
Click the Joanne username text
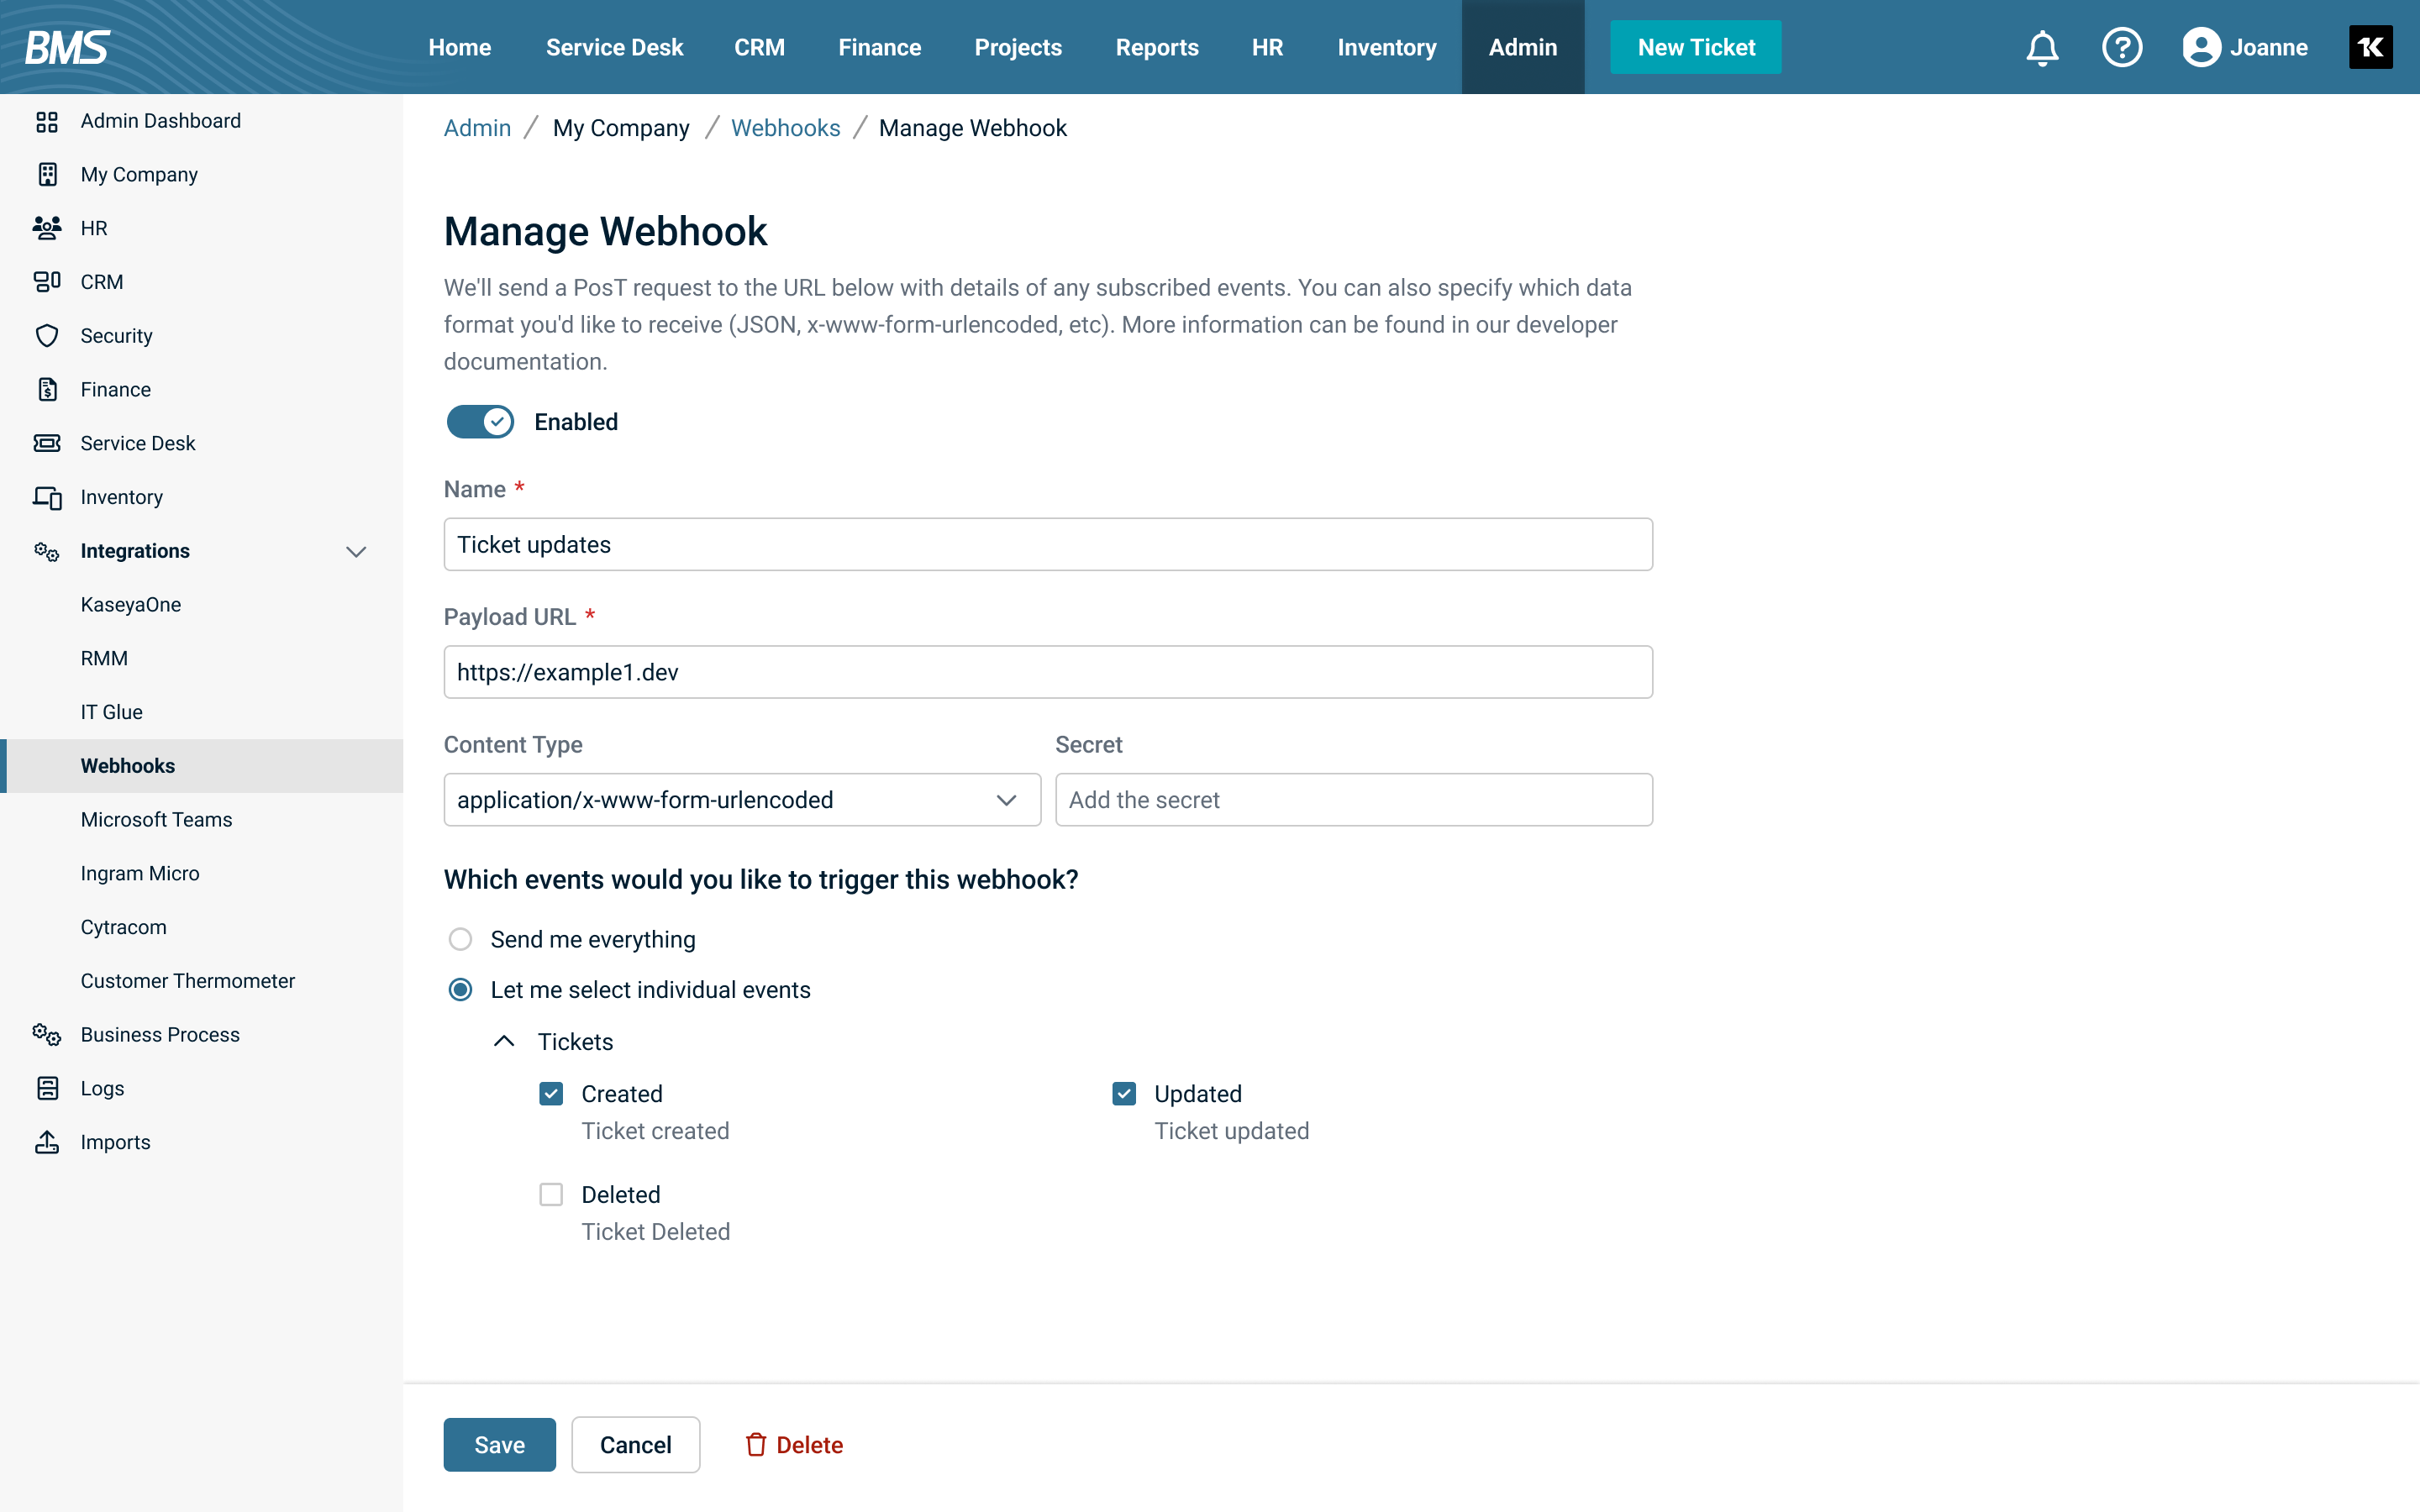[x=2268, y=47]
